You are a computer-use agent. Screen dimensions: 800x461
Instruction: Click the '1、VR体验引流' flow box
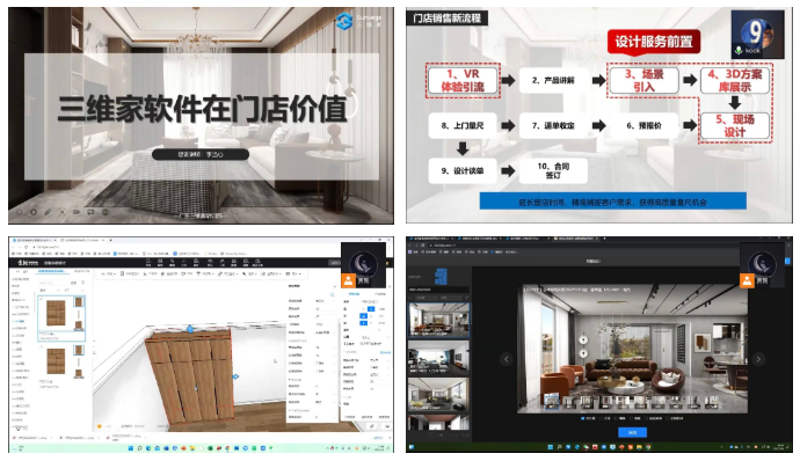(x=462, y=80)
